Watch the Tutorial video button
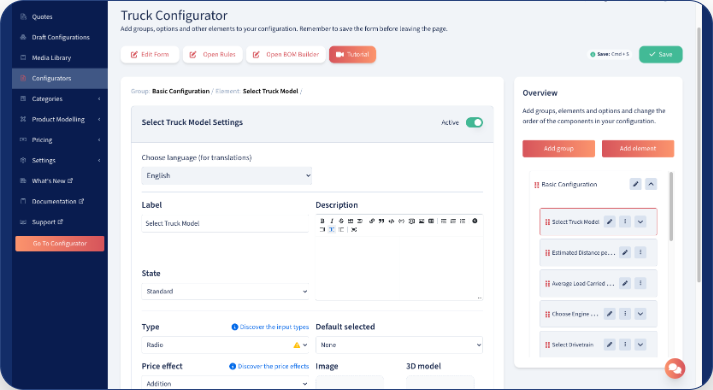Viewport: 713px width, 390px height. (x=352, y=55)
